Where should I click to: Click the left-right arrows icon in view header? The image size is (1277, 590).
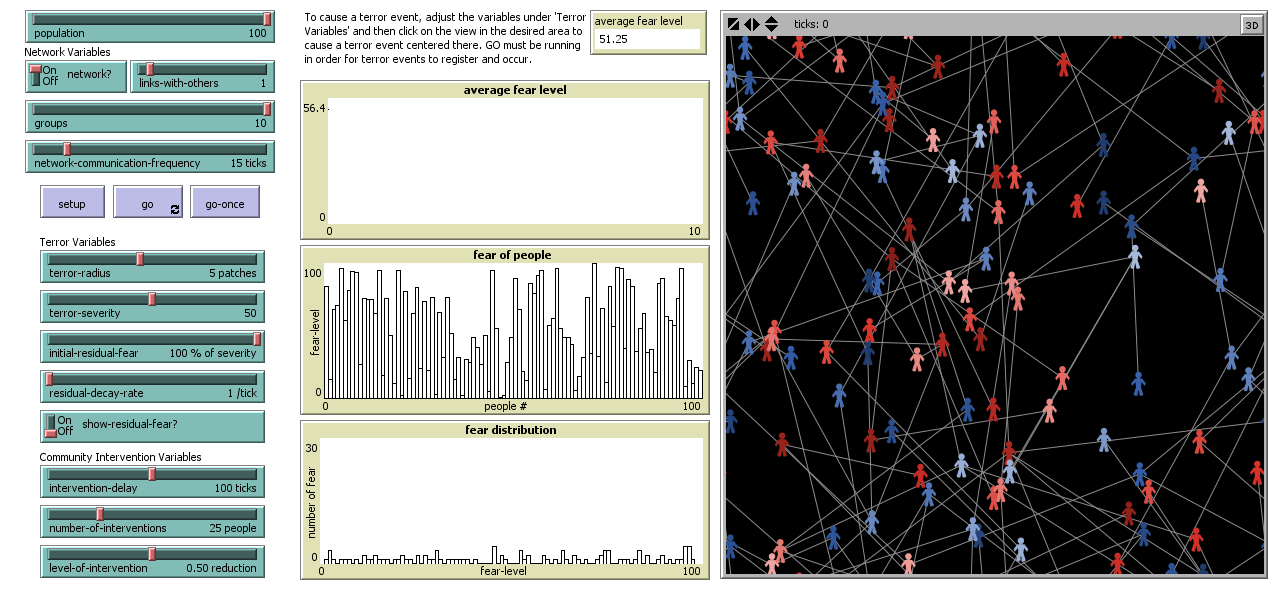752,24
